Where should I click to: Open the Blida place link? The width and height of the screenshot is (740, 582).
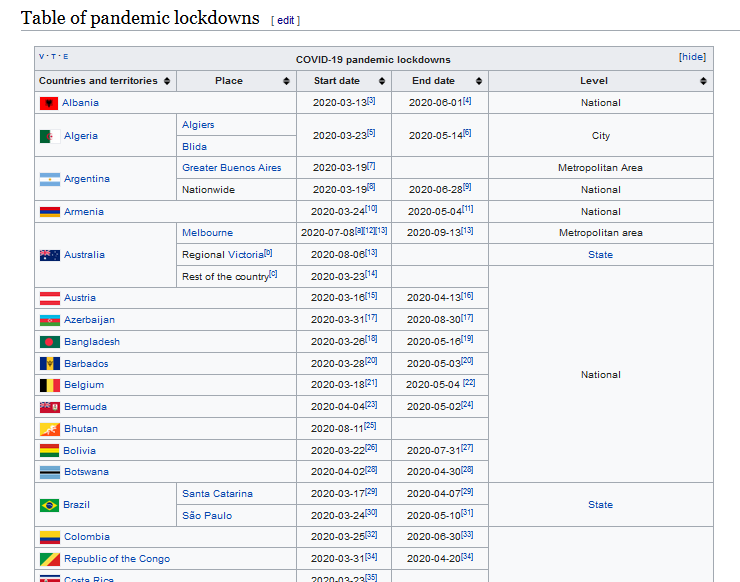[194, 146]
